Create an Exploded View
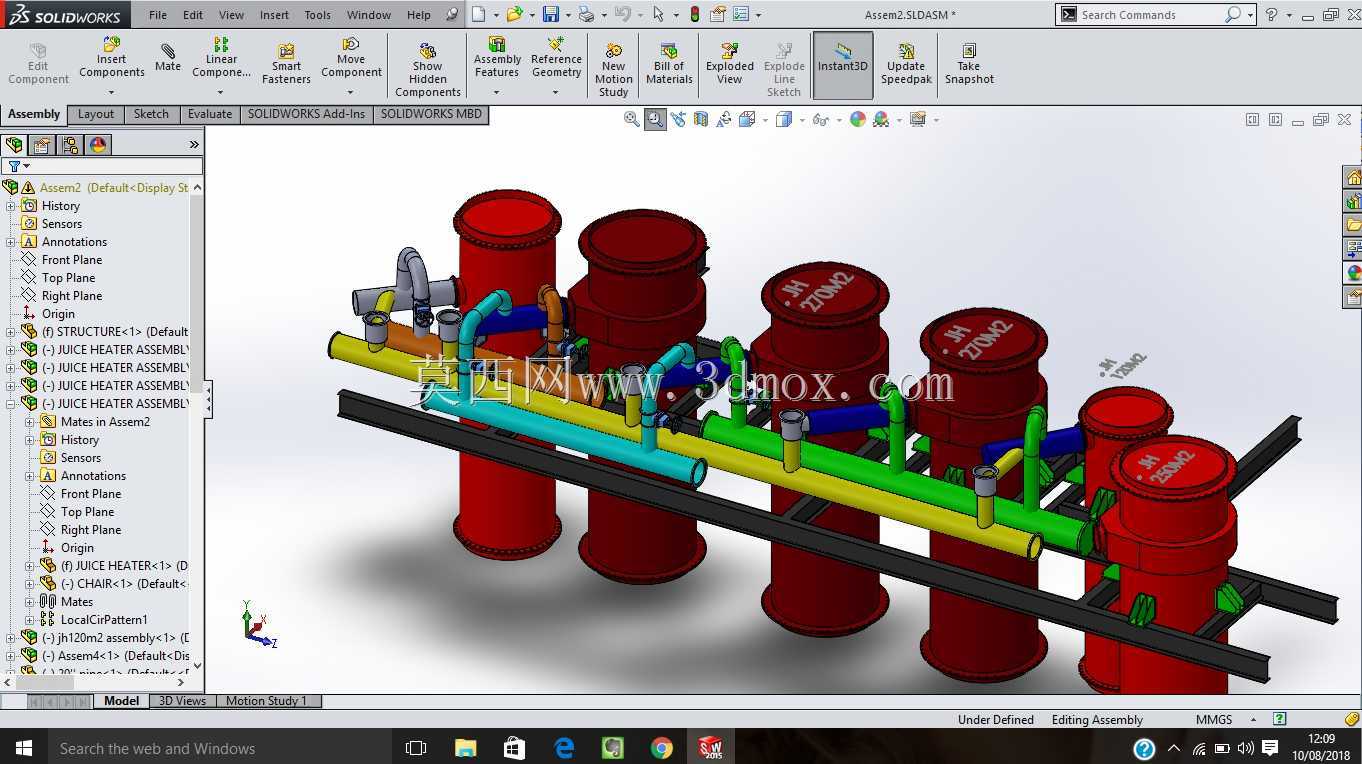 tap(730, 64)
